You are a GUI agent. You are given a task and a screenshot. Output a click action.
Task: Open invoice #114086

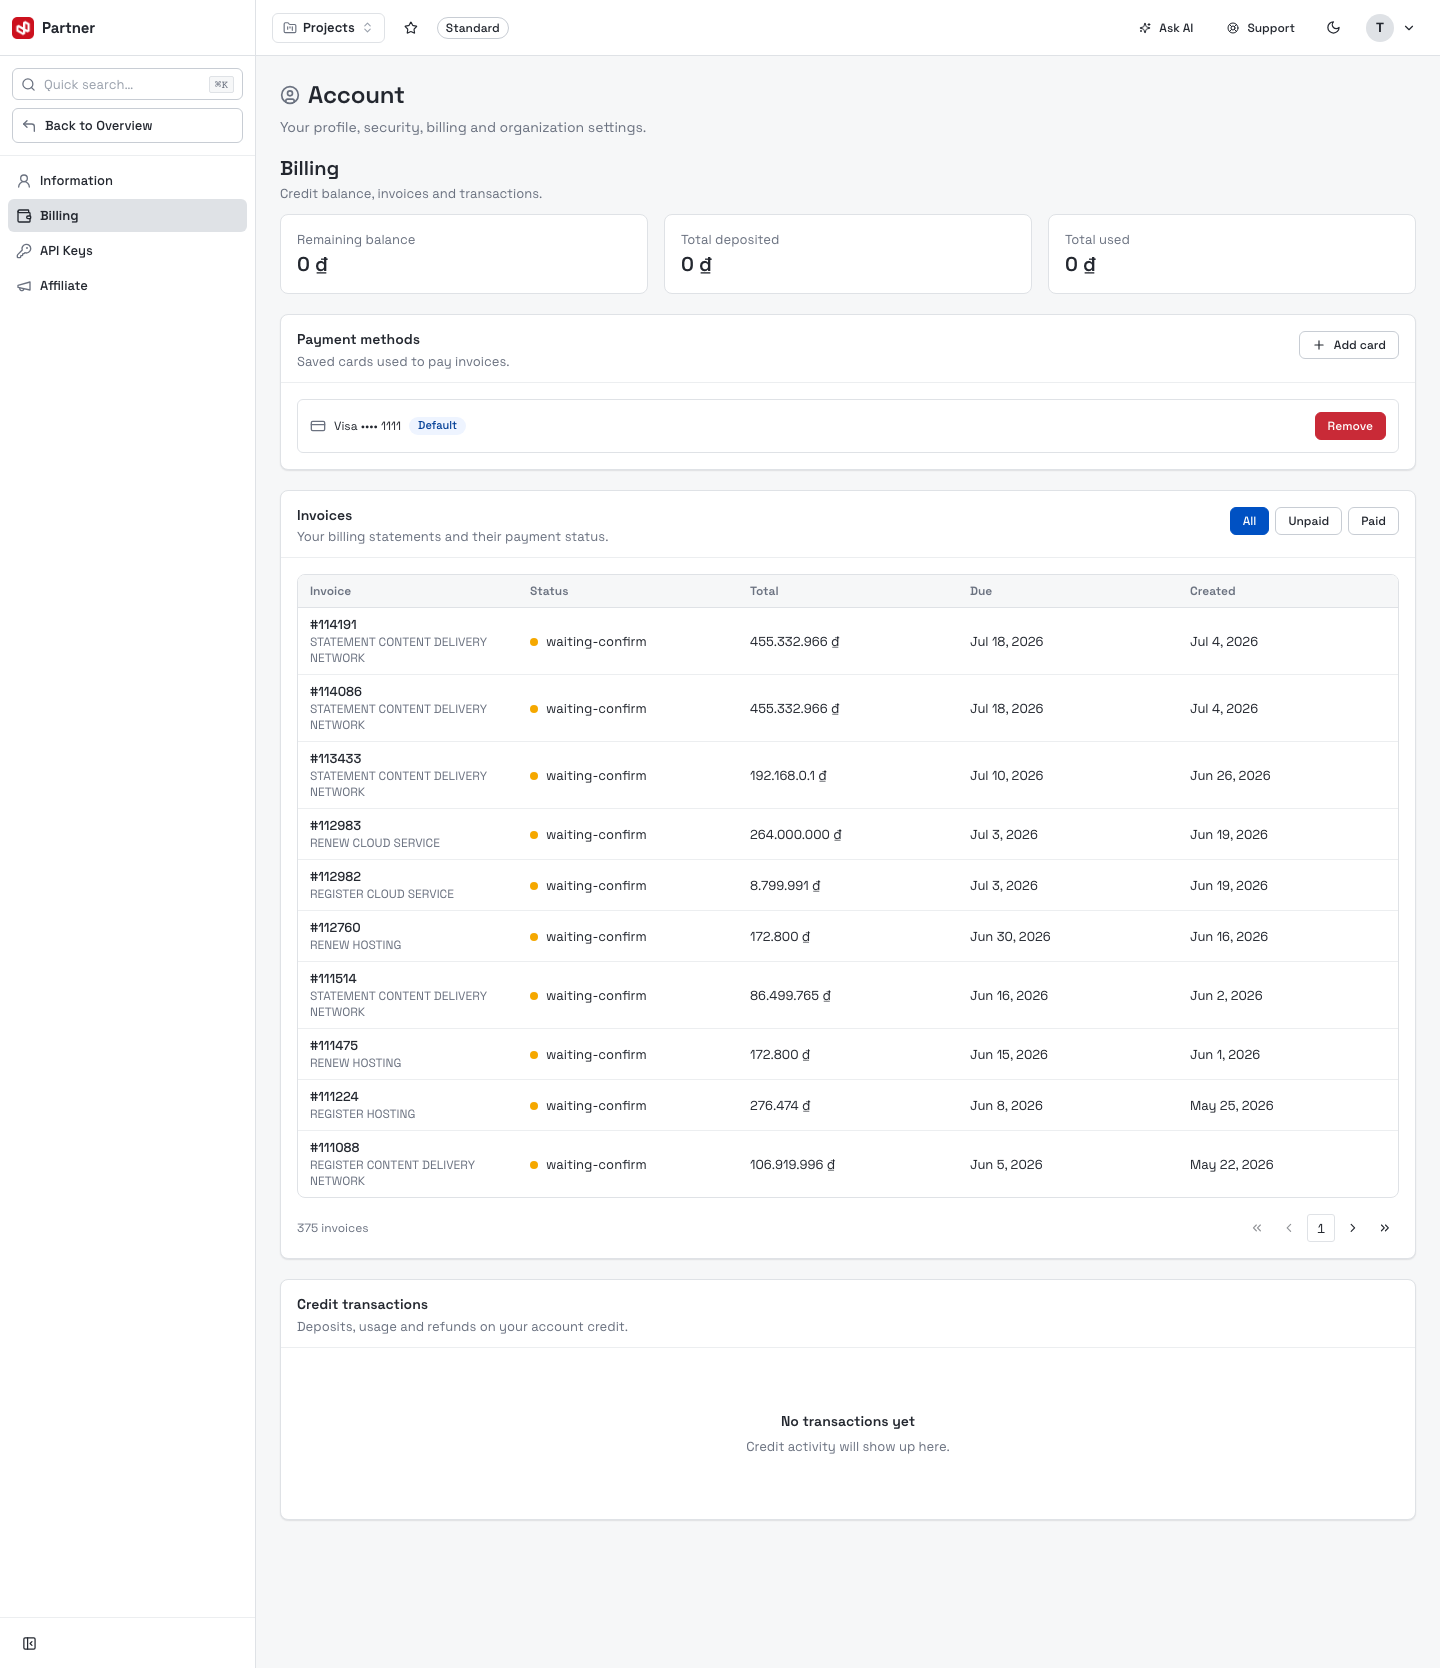pos(848,708)
